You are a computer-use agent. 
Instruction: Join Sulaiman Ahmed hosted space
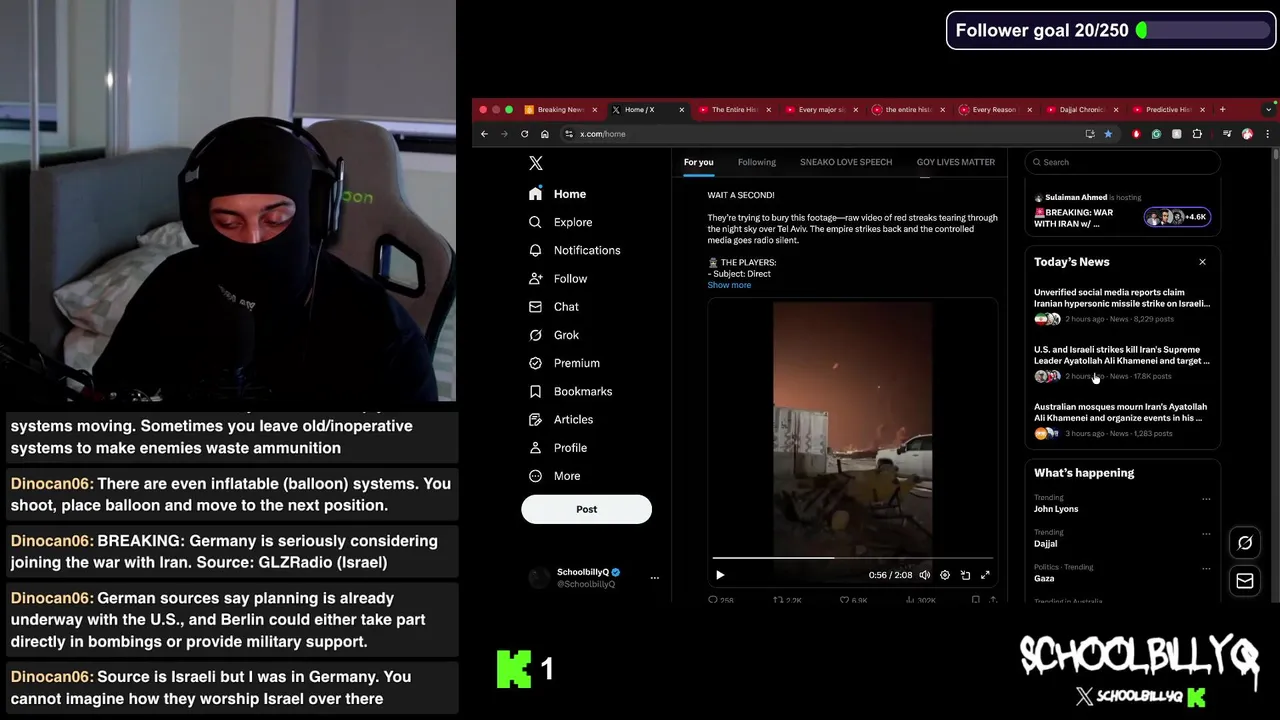click(1122, 212)
